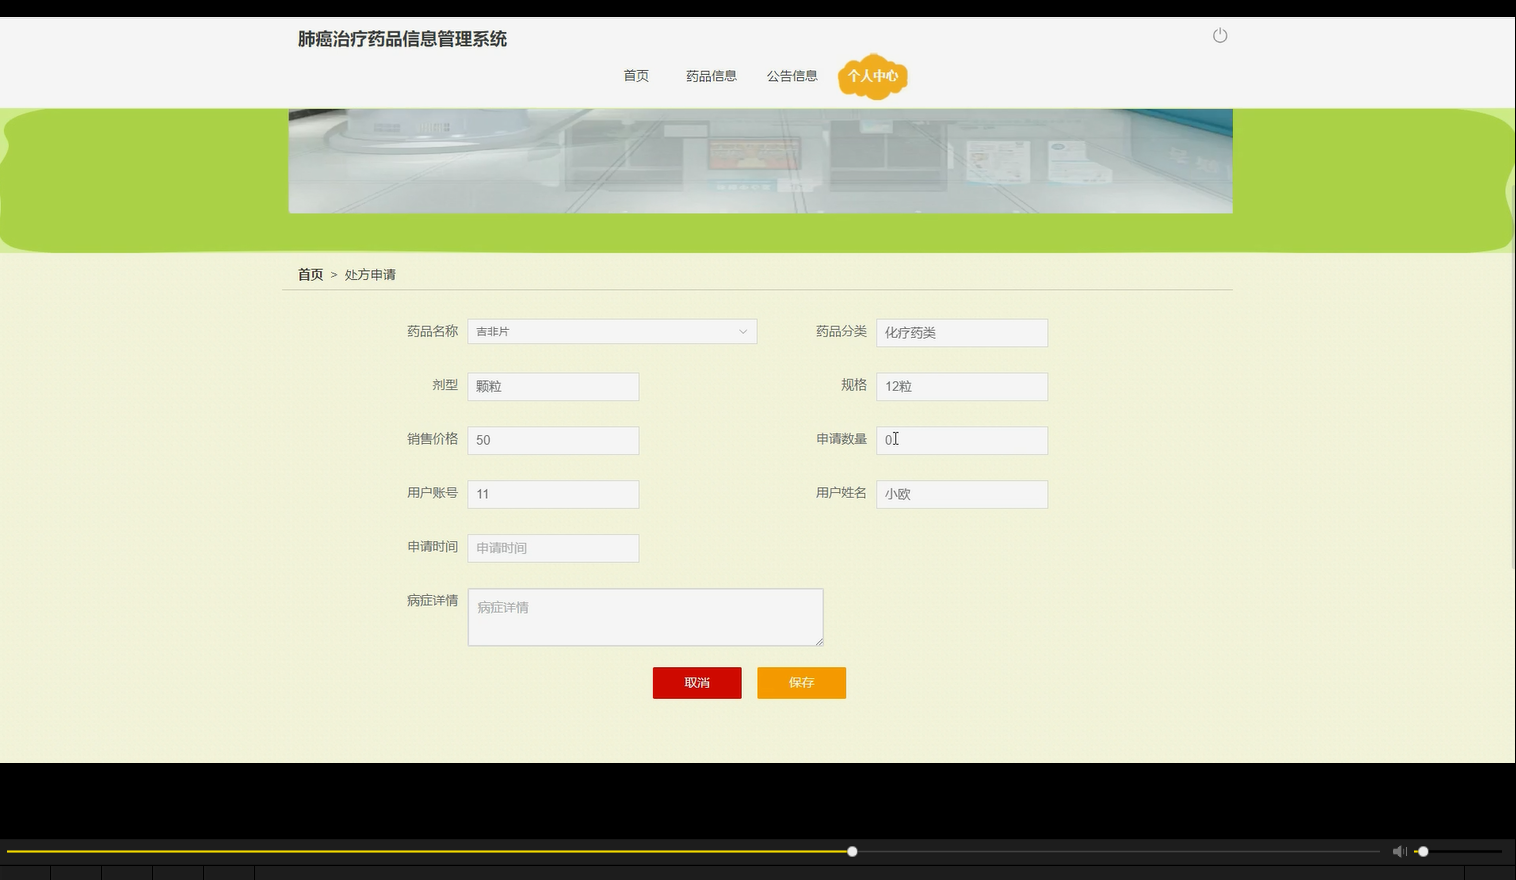Click the 病症详情 details text area

[645, 617]
